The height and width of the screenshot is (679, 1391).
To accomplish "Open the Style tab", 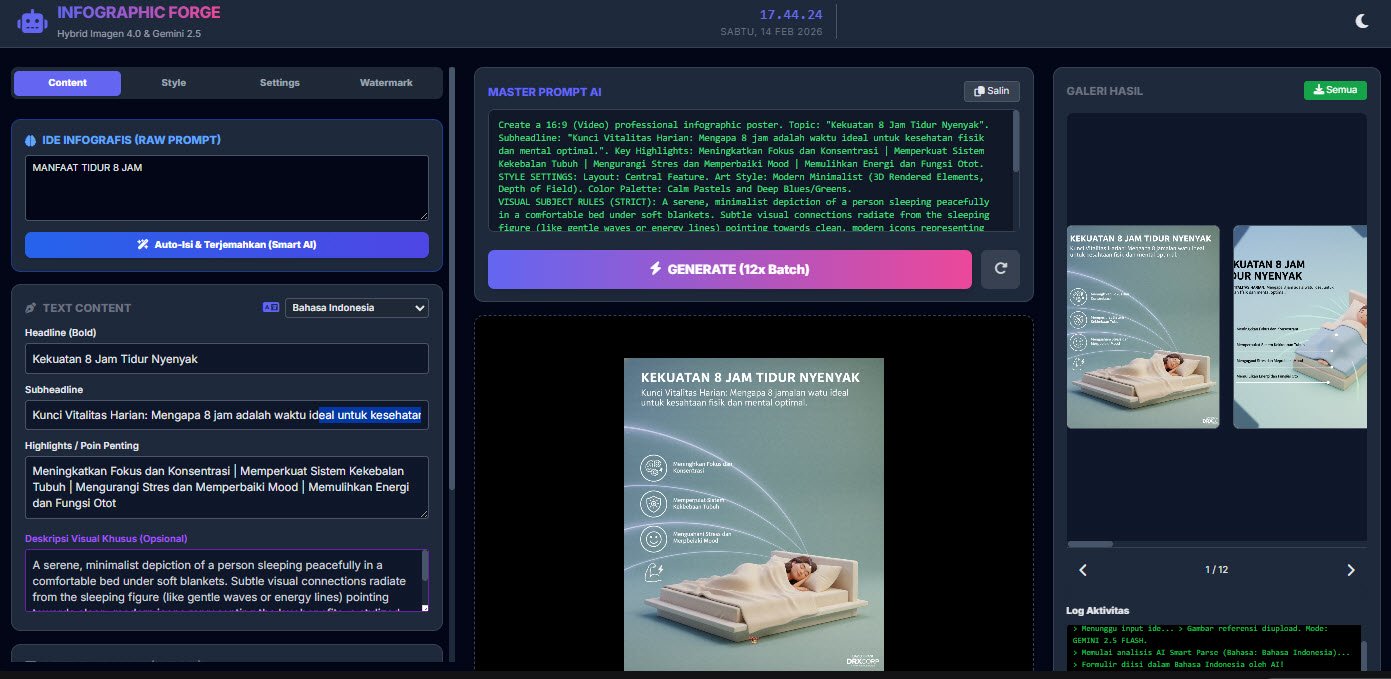I will 174,83.
